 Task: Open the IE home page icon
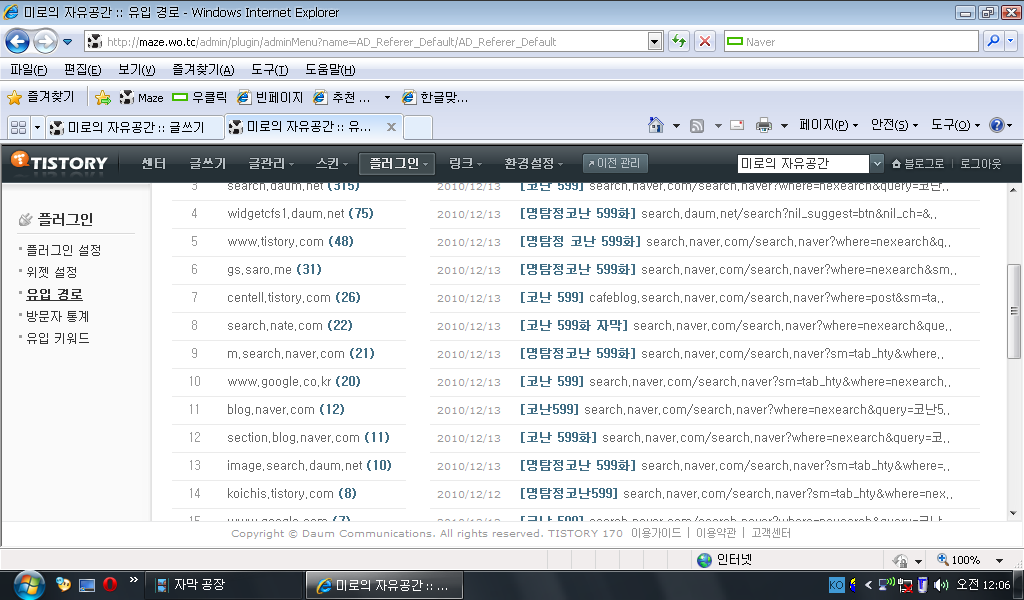pyautogui.click(x=656, y=126)
